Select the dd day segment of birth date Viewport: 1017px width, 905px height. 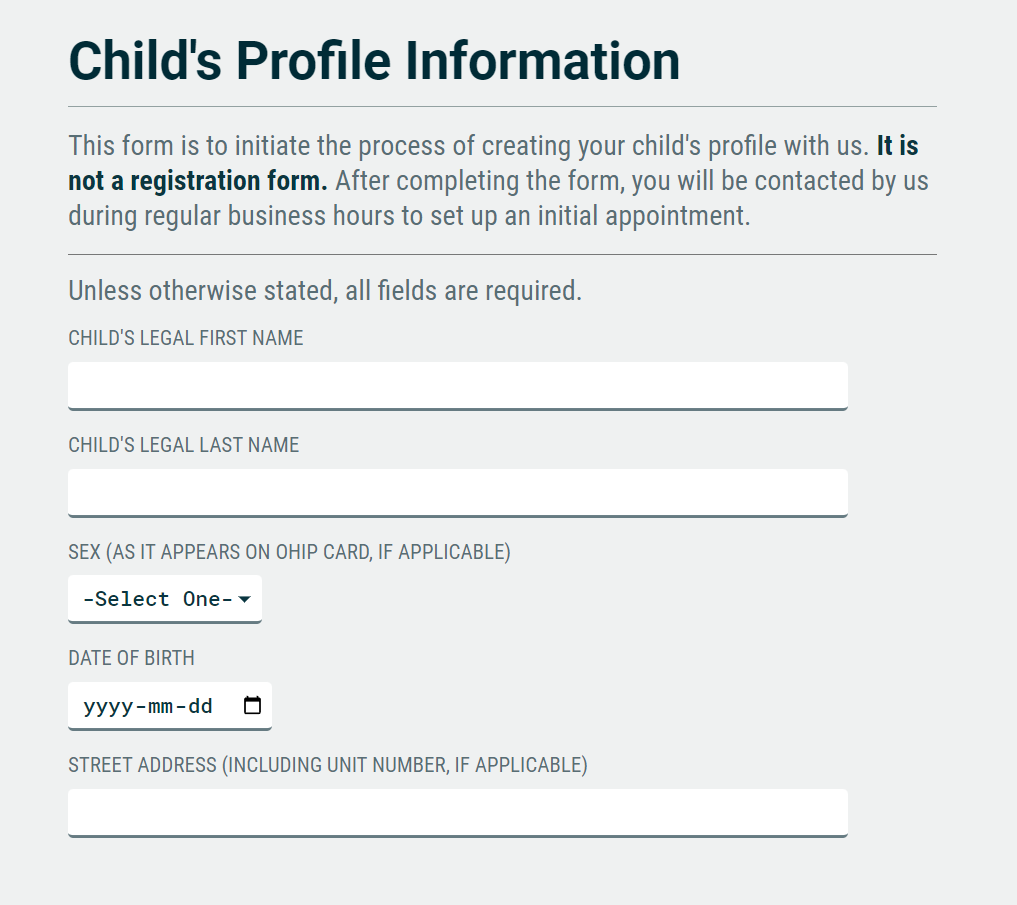(200, 706)
